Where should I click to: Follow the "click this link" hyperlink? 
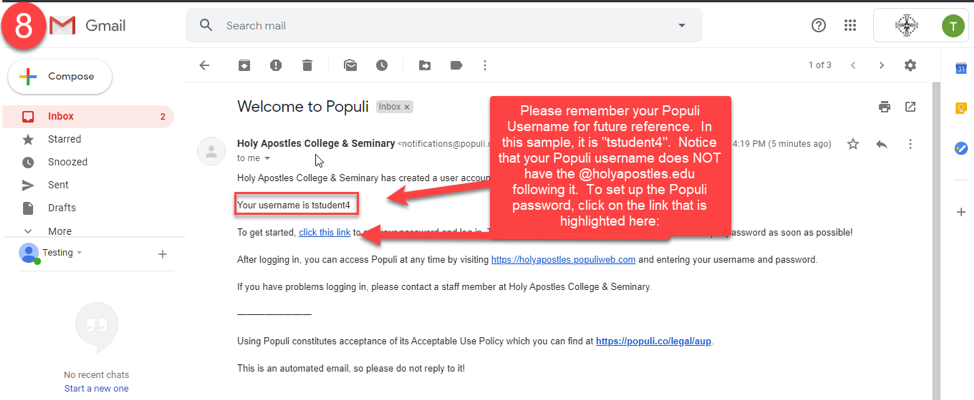click(x=324, y=233)
